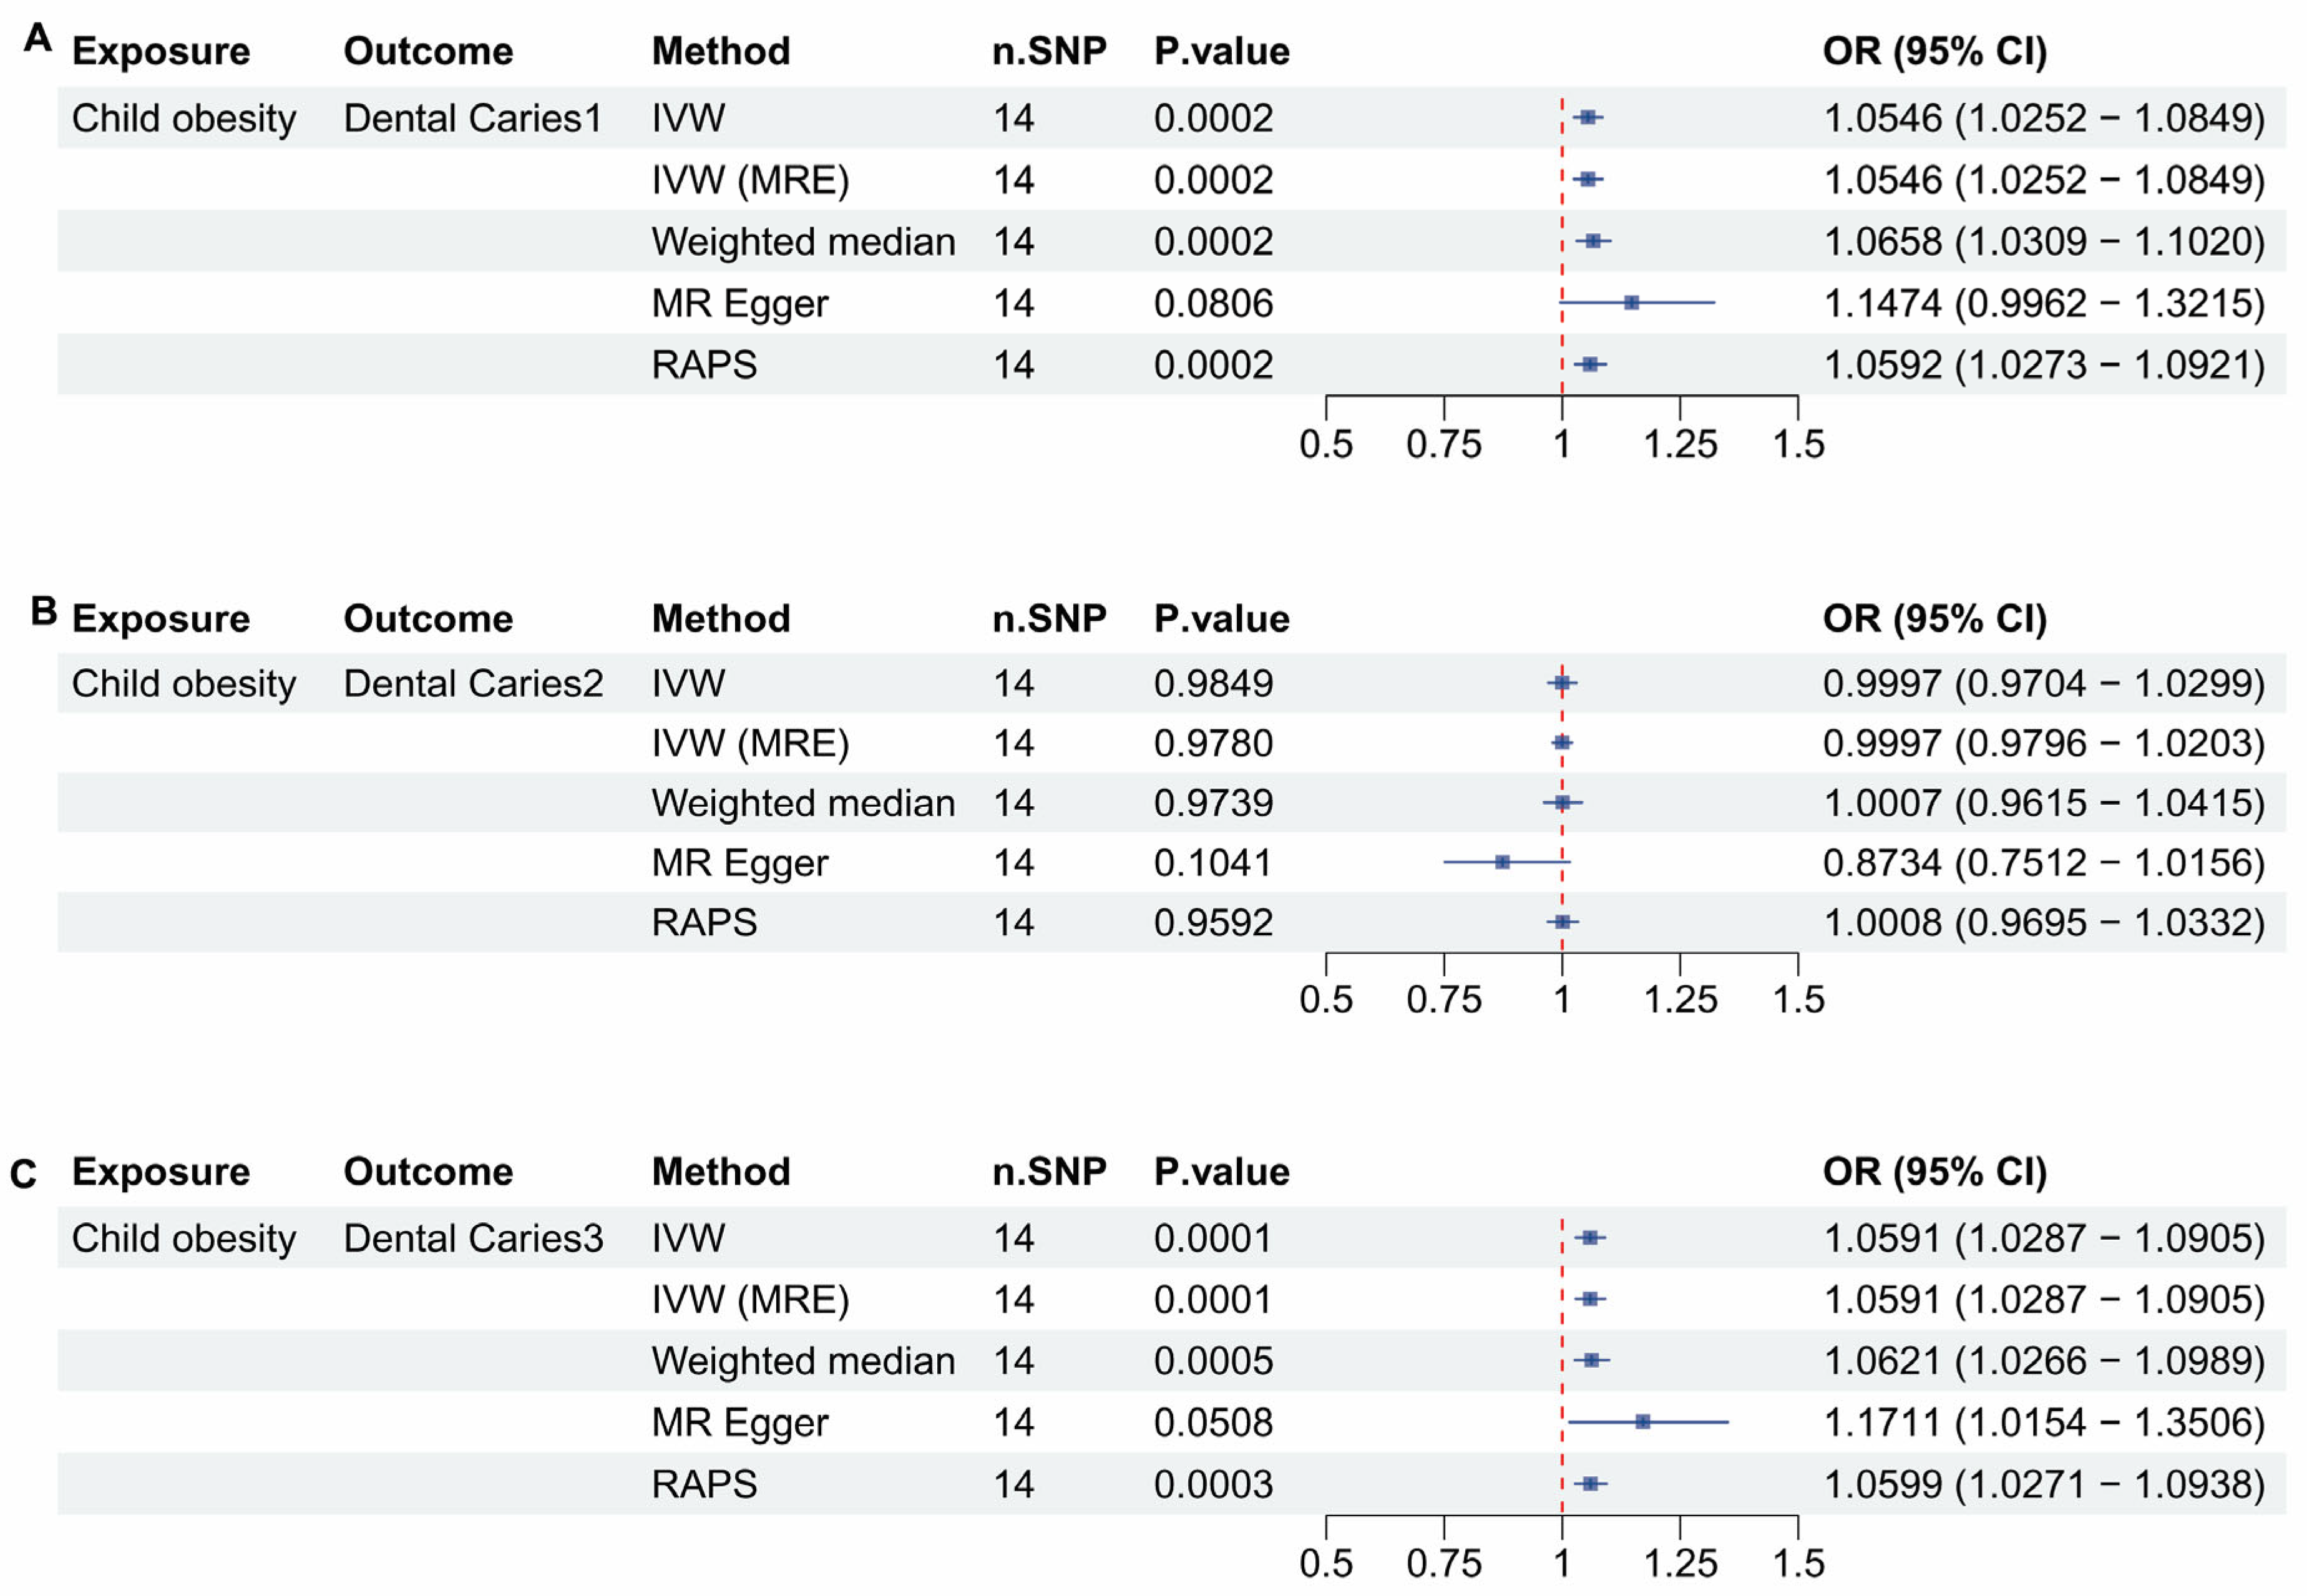Select the RAPS square marker in panel C
The height and width of the screenshot is (1596, 2307).
(1590, 1483)
